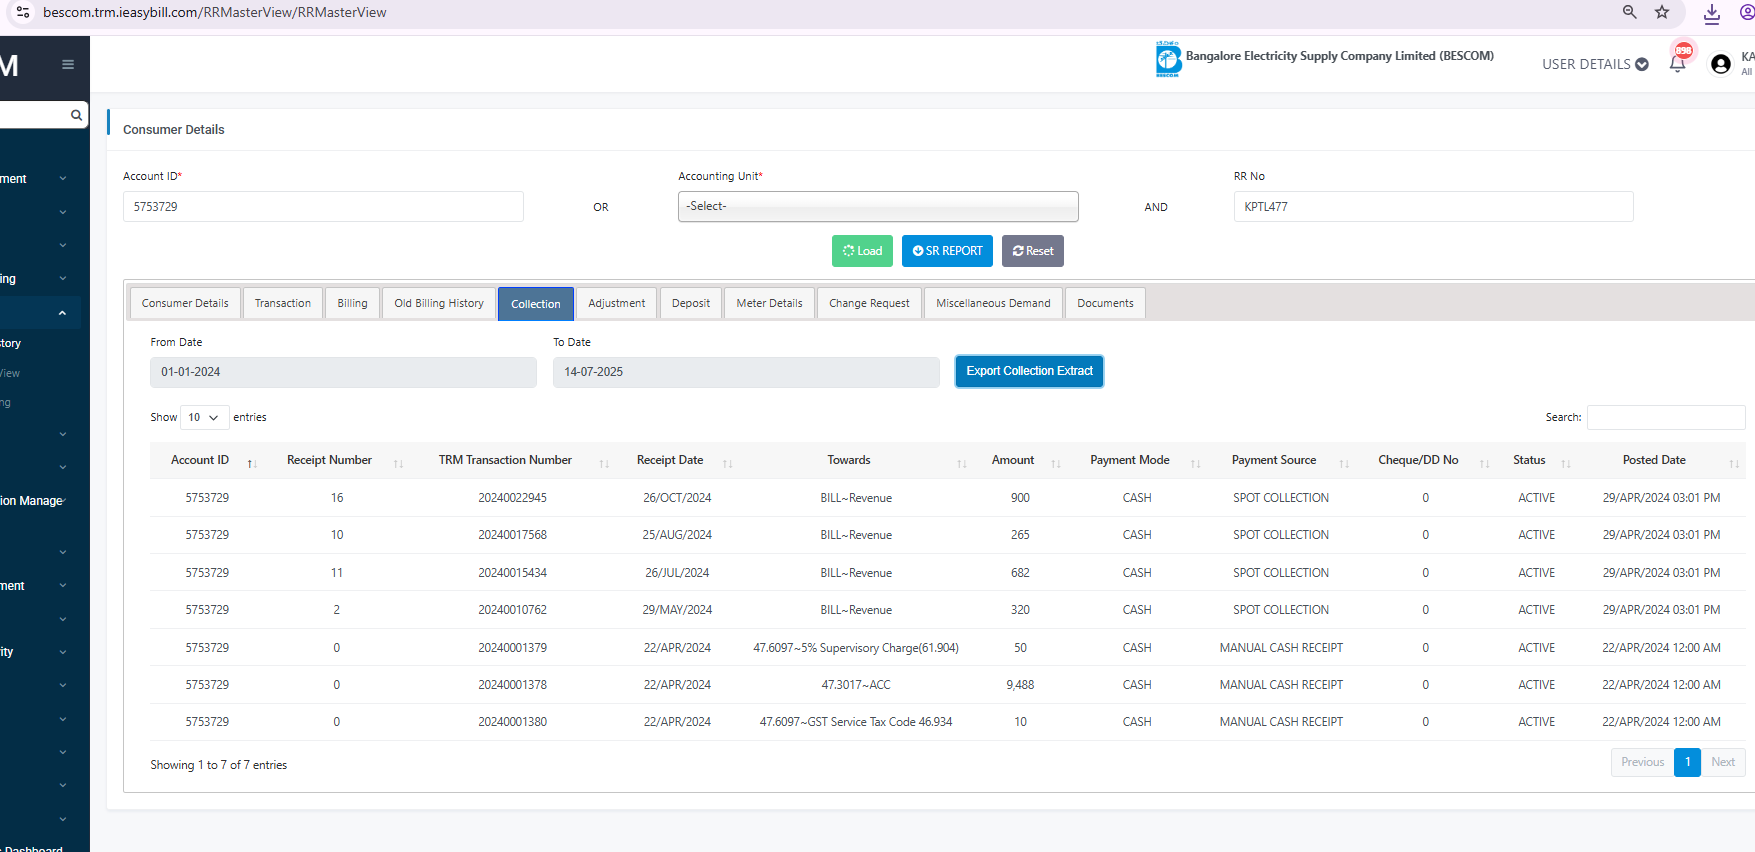This screenshot has width=1755, height=852.
Task: Expand the 'ing' sidebar menu
Action: click(35, 279)
